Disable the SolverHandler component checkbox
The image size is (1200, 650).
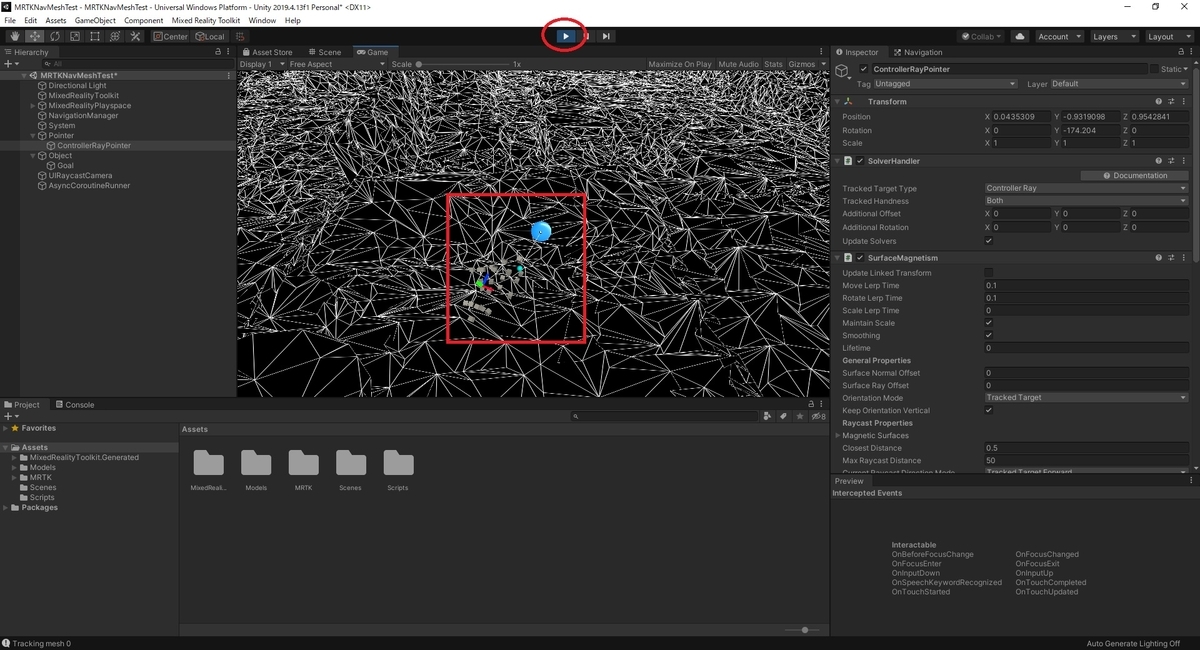pyautogui.click(x=860, y=160)
